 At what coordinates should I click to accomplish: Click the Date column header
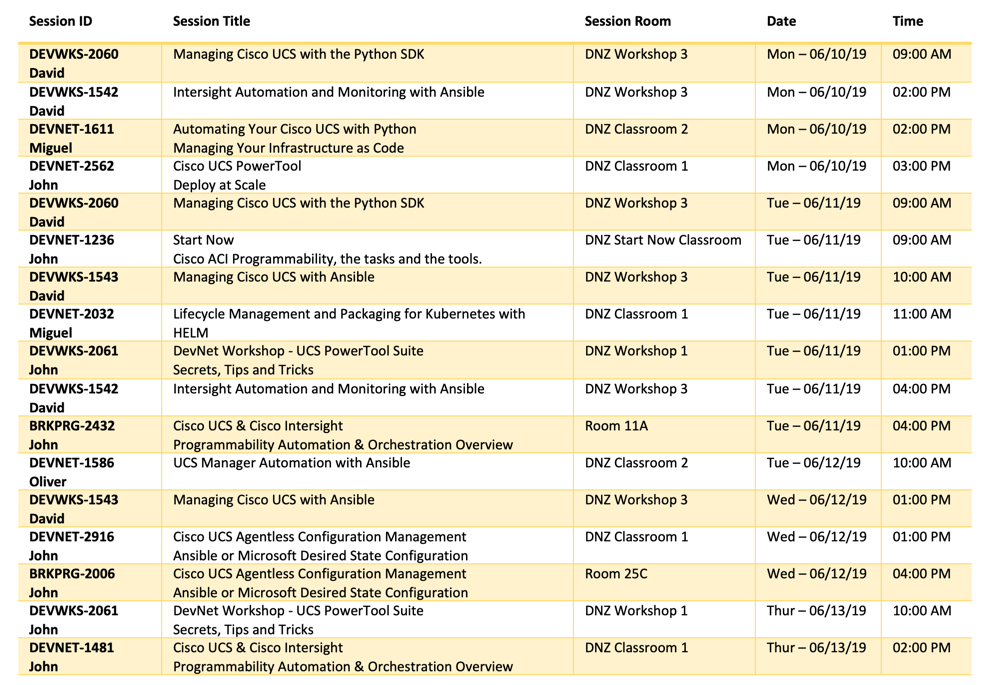[781, 21]
